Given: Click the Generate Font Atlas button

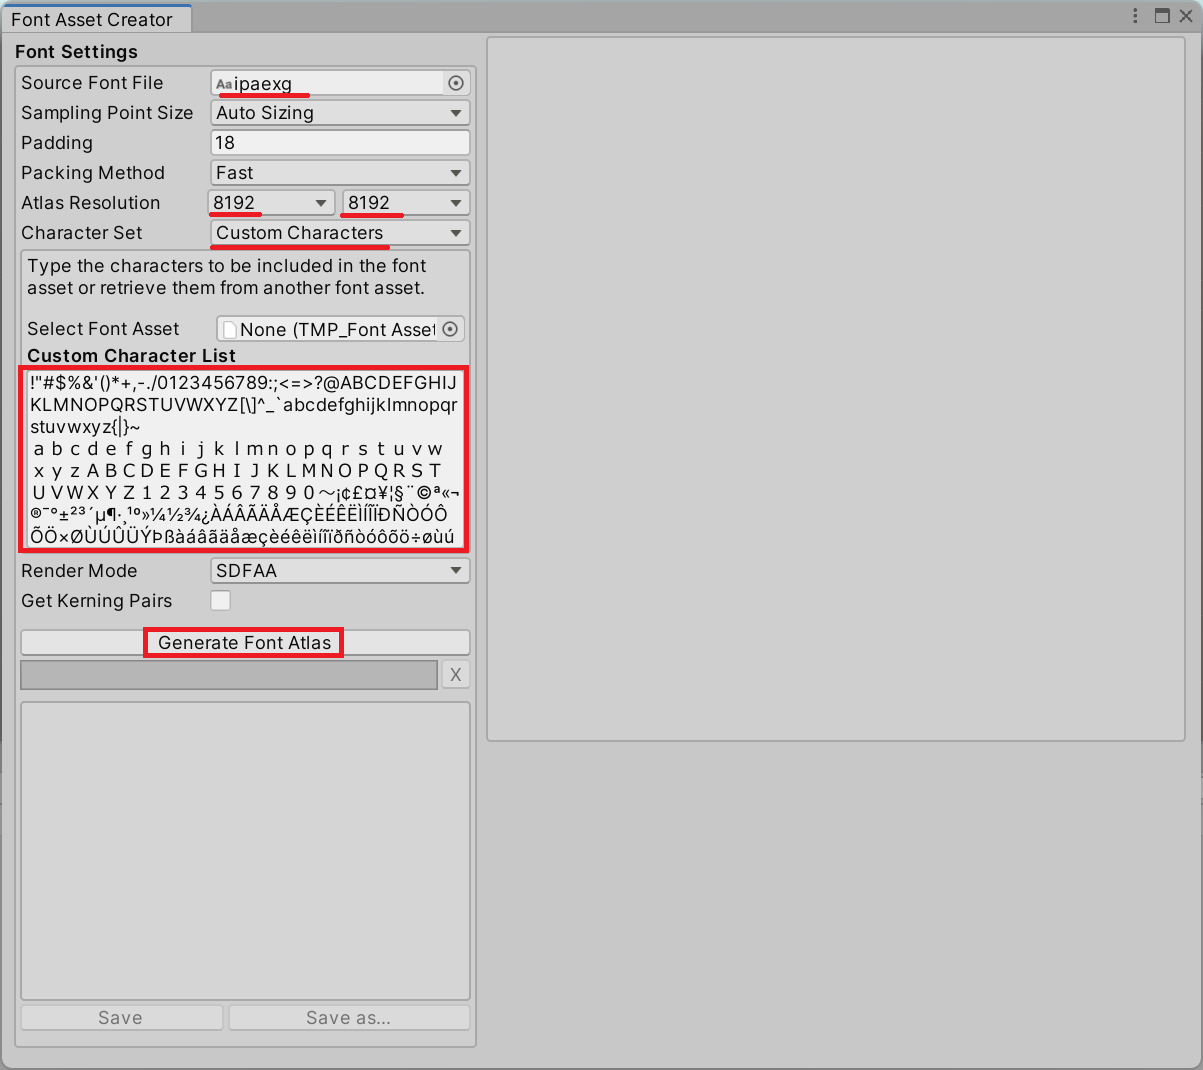Looking at the screenshot, I should coord(243,642).
